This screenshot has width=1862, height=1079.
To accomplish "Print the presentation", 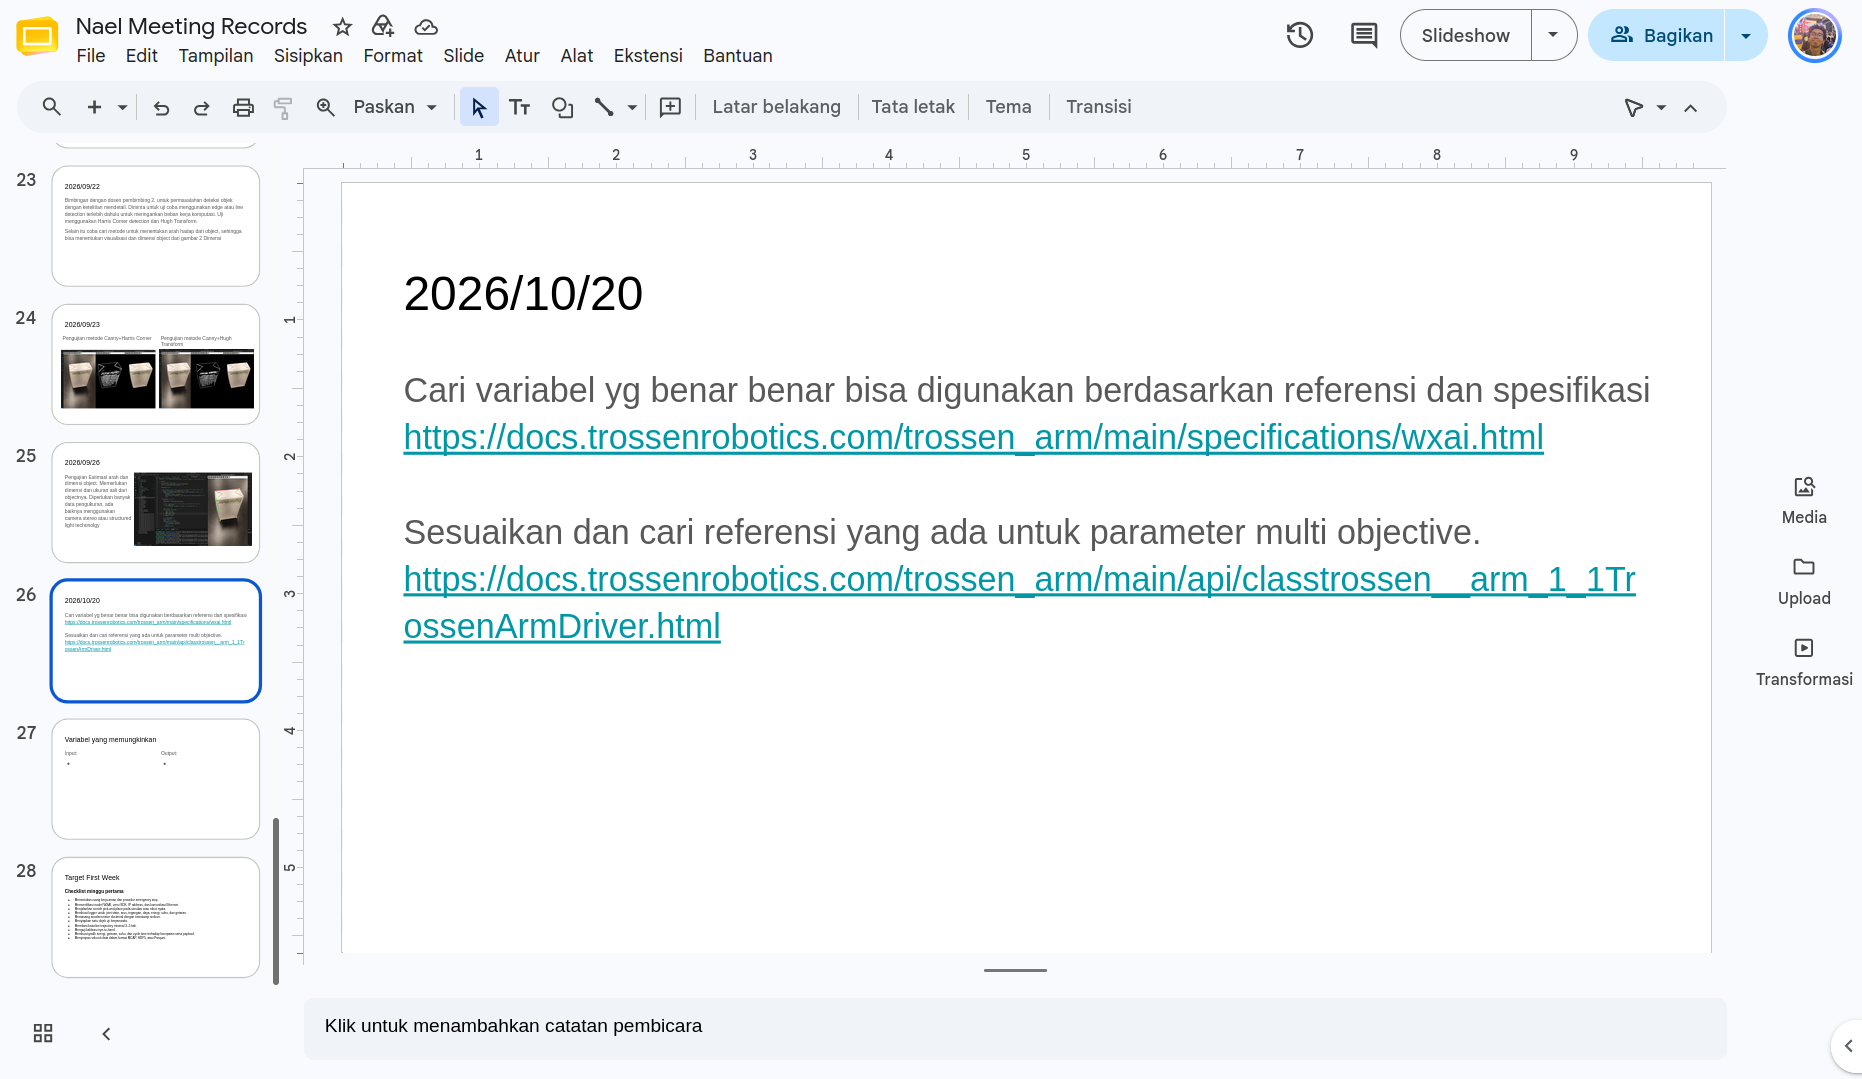I will coord(243,107).
